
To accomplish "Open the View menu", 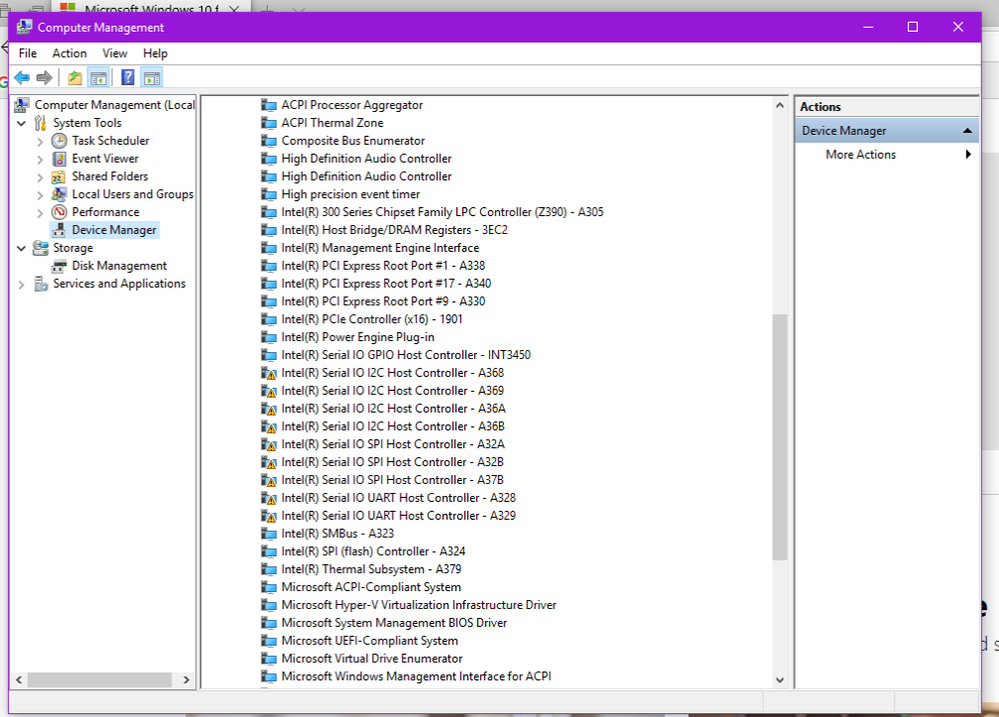I will coord(115,54).
